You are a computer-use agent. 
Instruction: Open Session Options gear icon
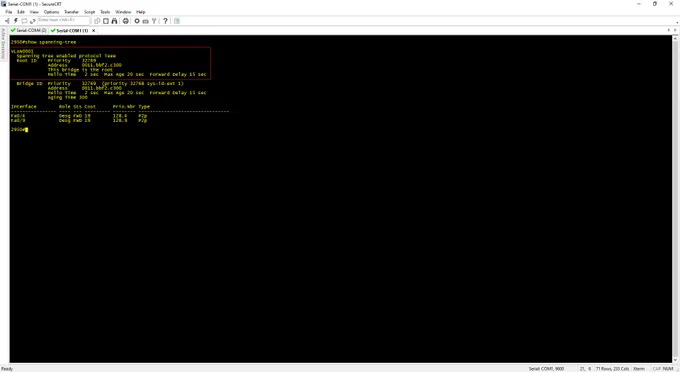tap(137, 21)
